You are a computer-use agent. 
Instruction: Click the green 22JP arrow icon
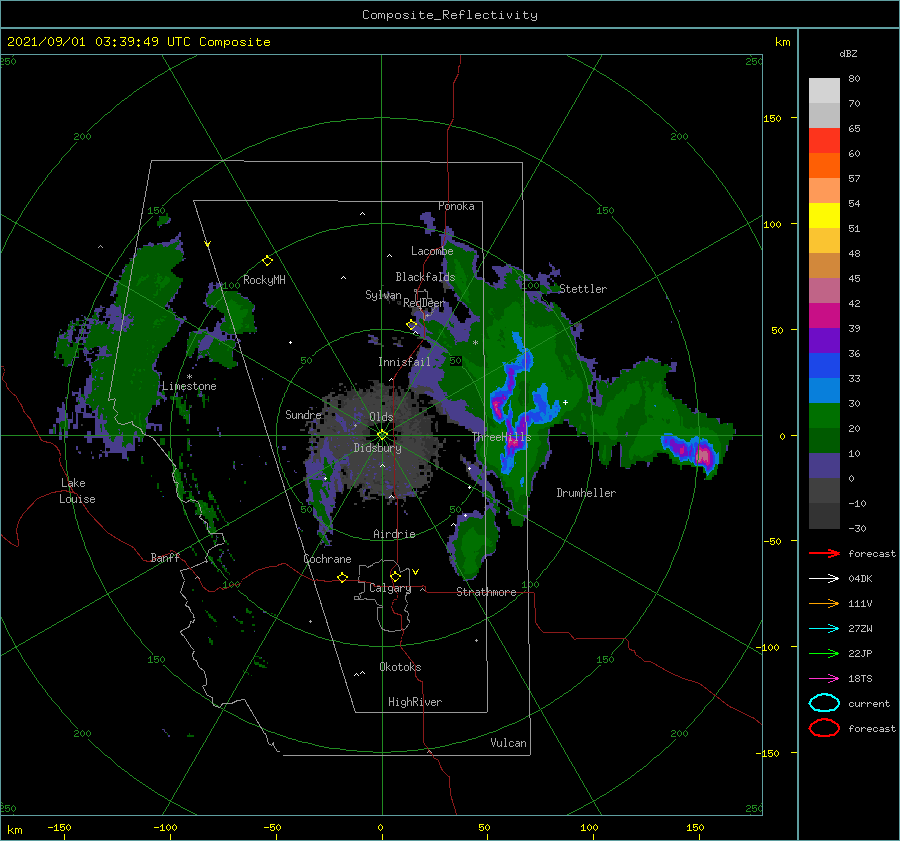(x=824, y=653)
